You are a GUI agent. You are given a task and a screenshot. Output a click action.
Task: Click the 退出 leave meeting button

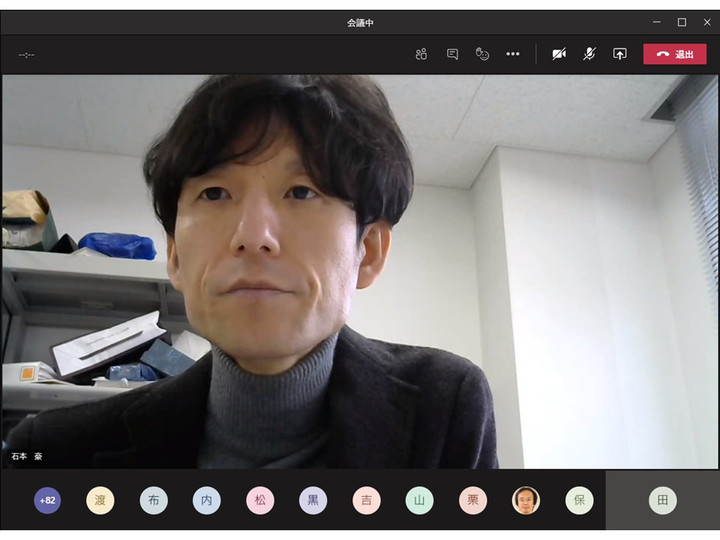pos(674,54)
